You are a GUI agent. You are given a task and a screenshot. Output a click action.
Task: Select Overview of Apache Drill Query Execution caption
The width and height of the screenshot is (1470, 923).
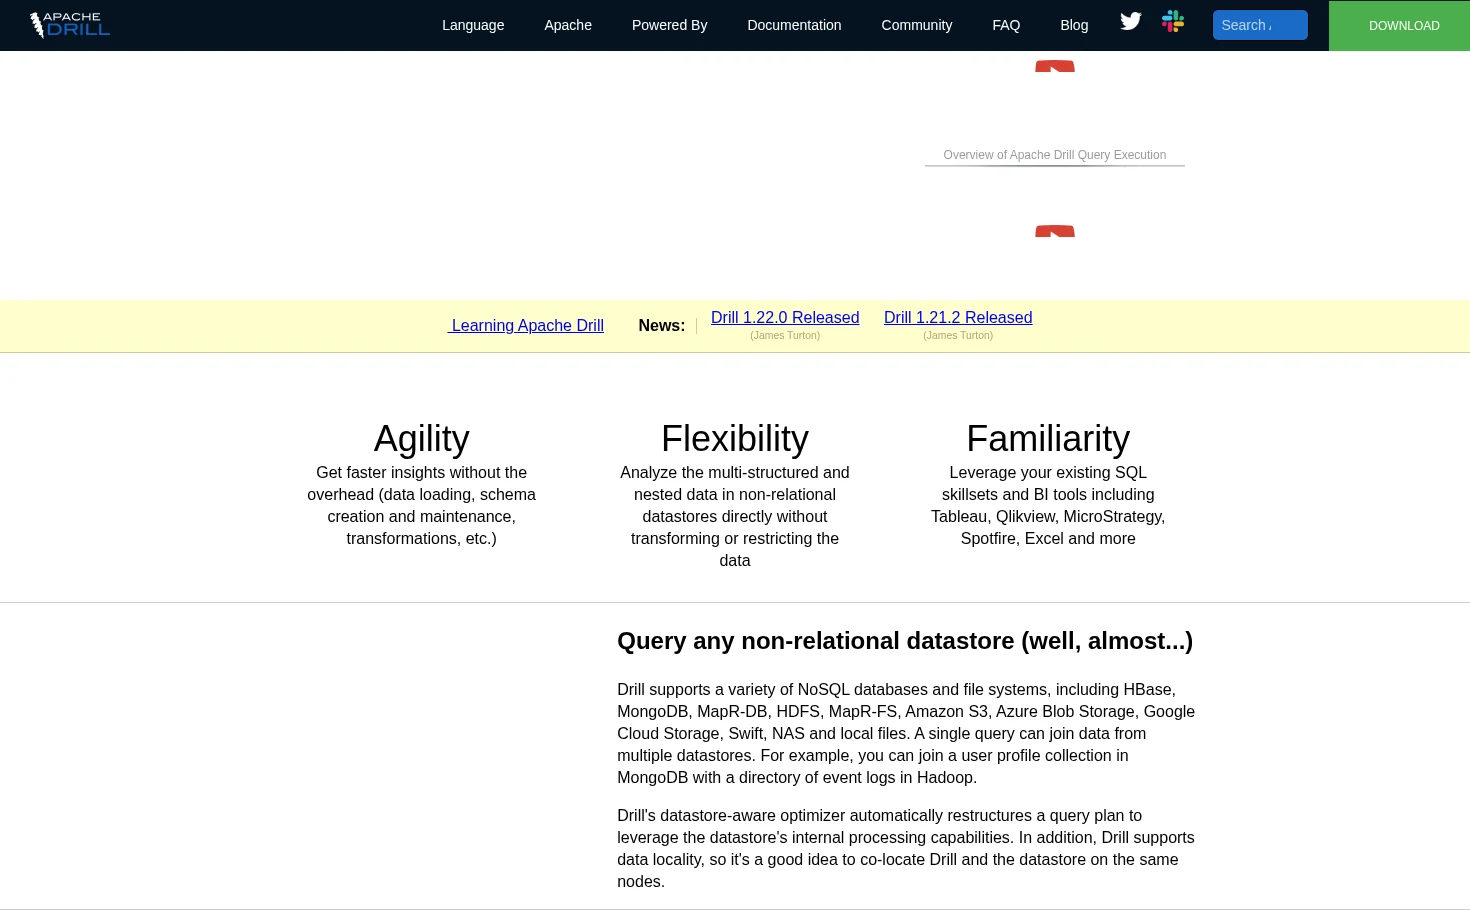click(1055, 155)
